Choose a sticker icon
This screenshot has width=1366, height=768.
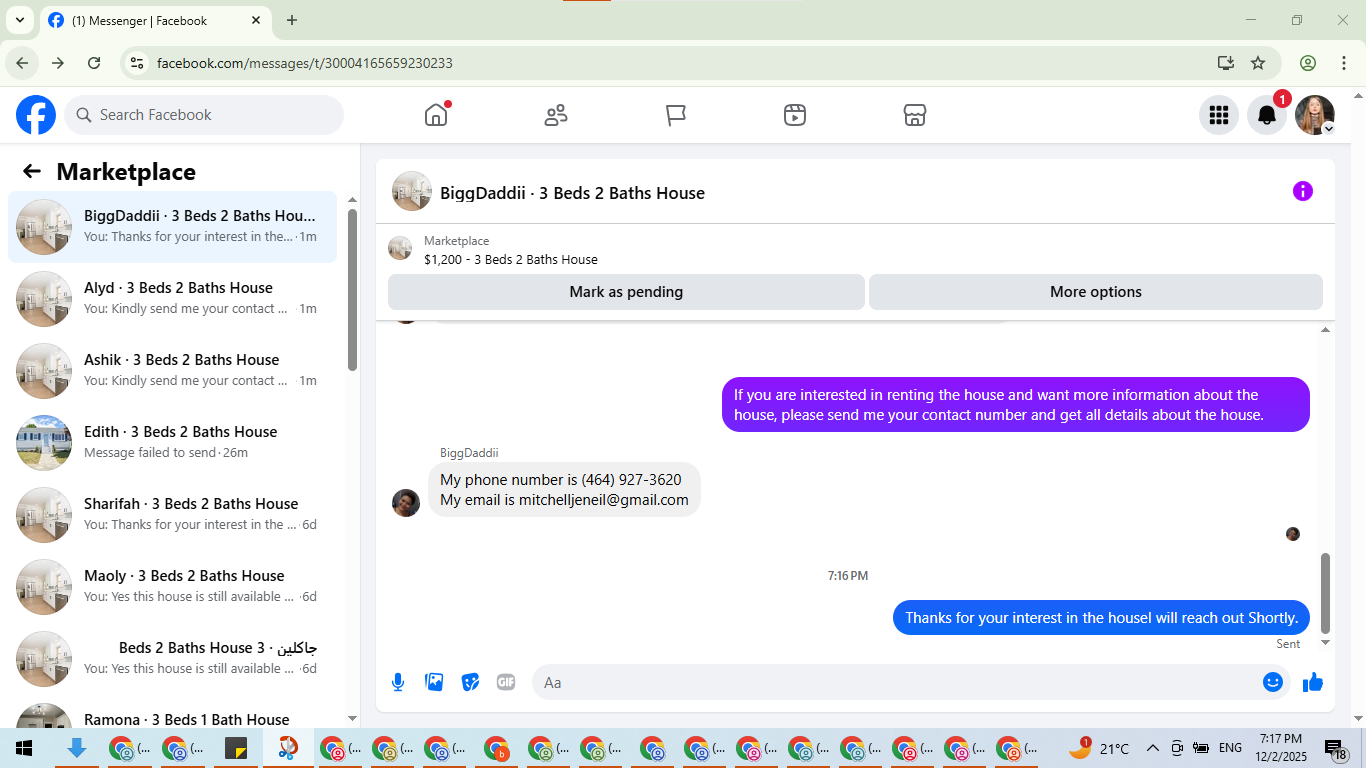(470, 682)
